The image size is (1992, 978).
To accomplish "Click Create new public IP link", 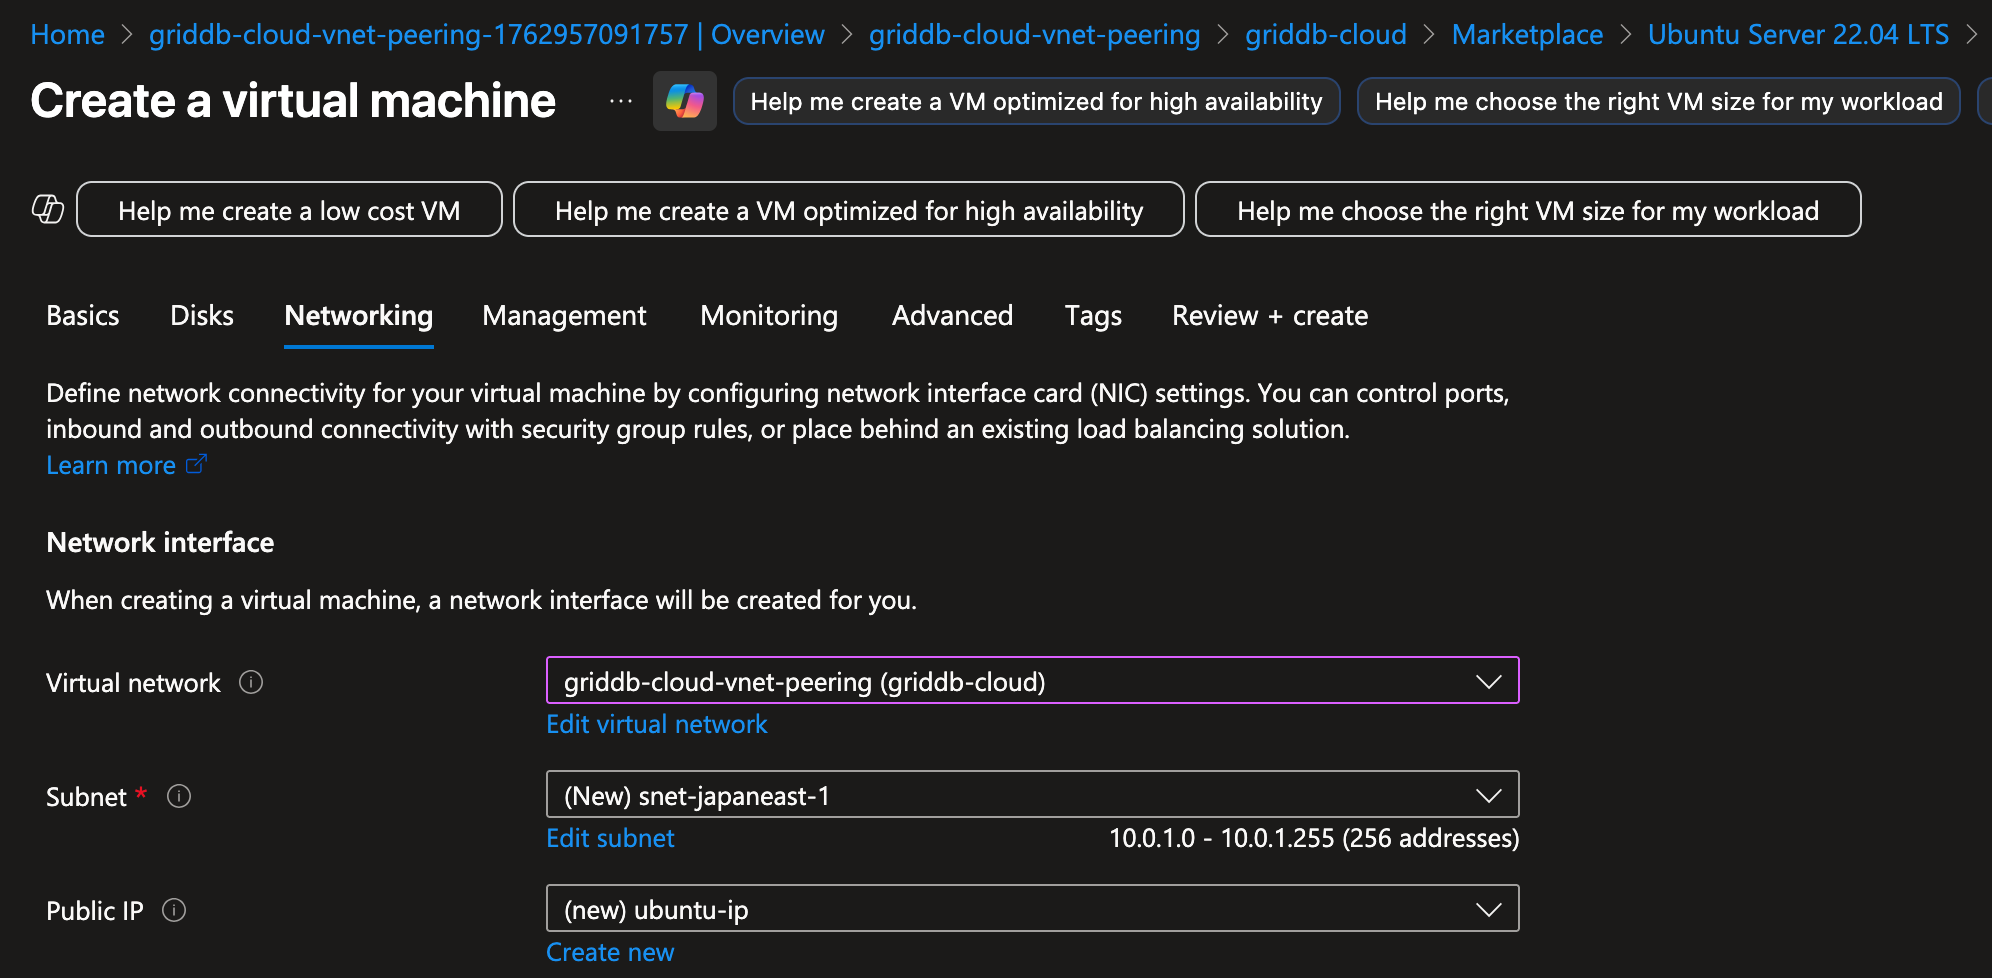I will point(610,952).
